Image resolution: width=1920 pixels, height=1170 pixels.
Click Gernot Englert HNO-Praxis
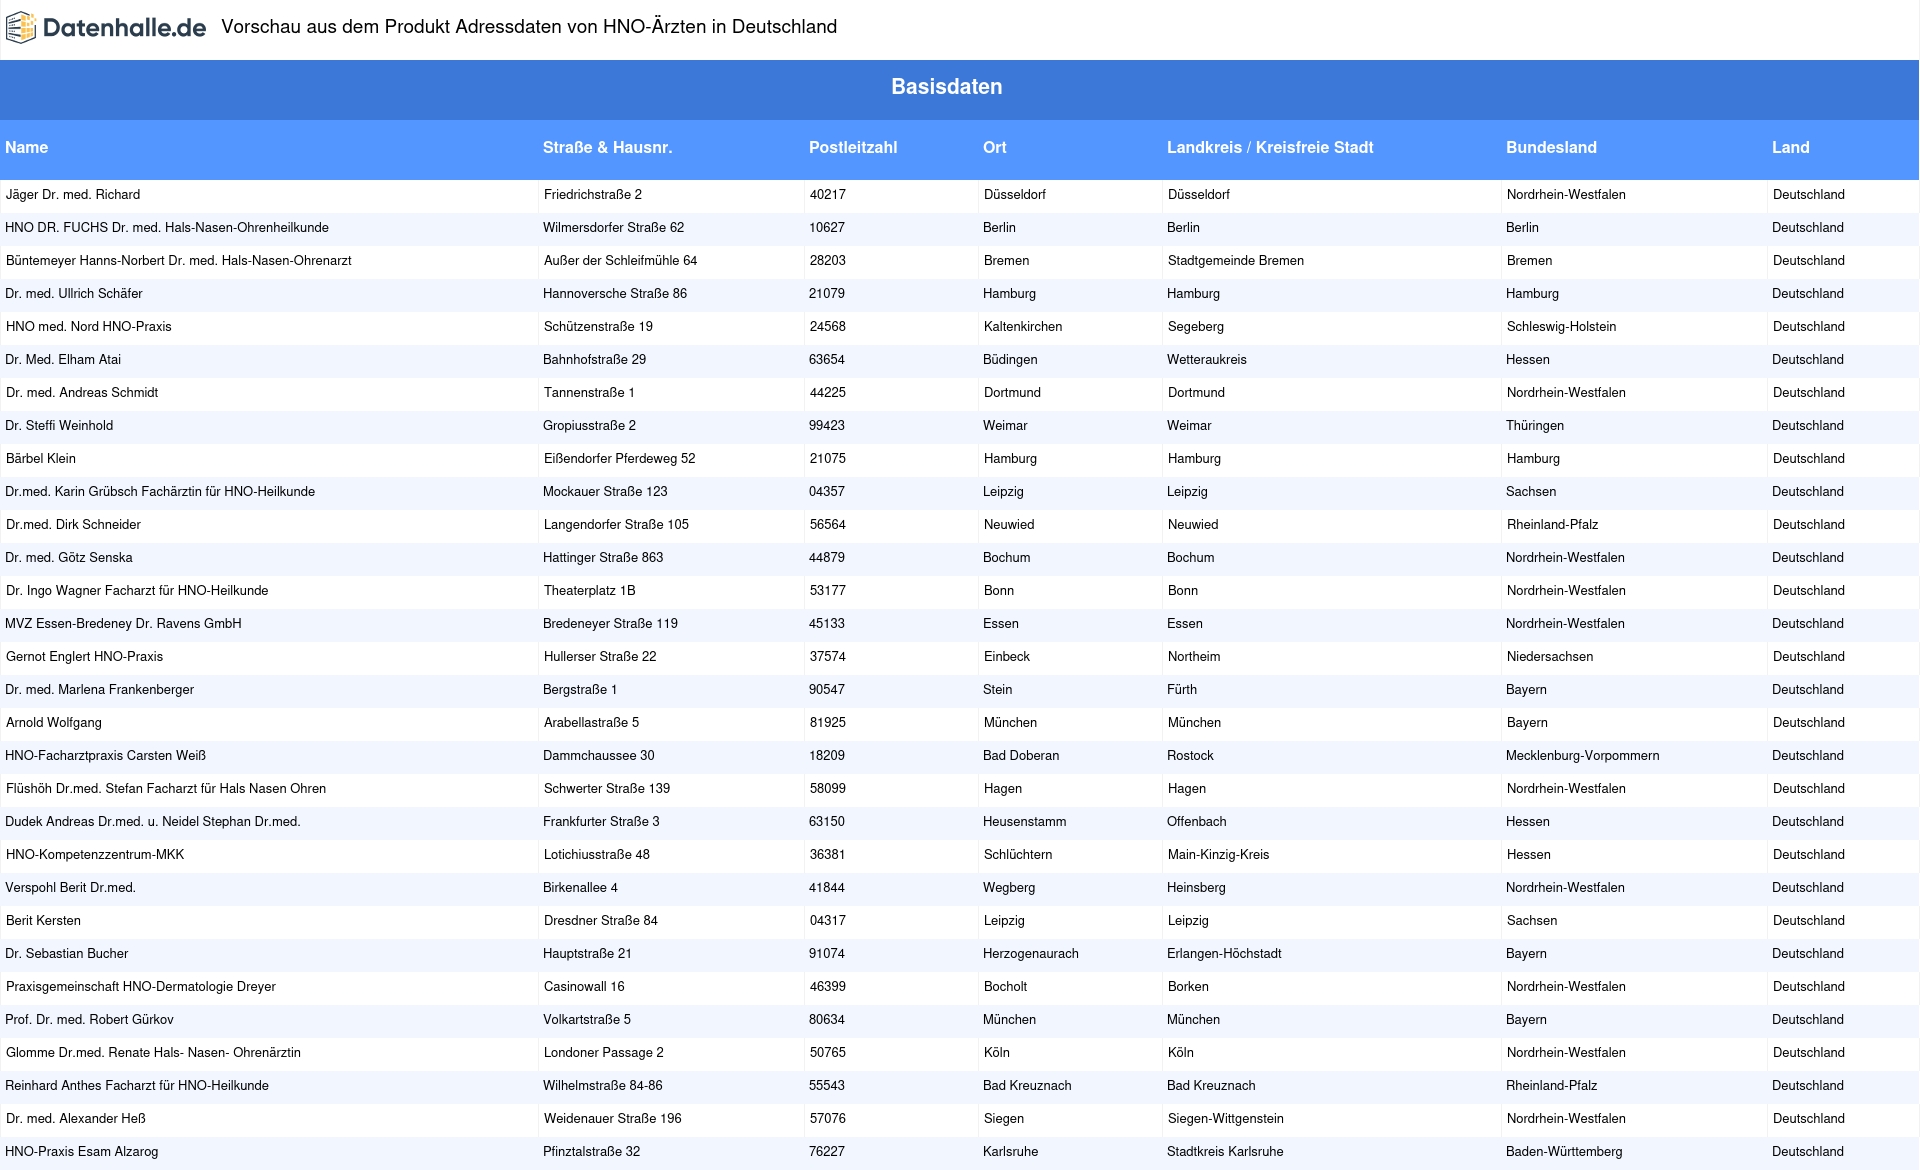(84, 657)
